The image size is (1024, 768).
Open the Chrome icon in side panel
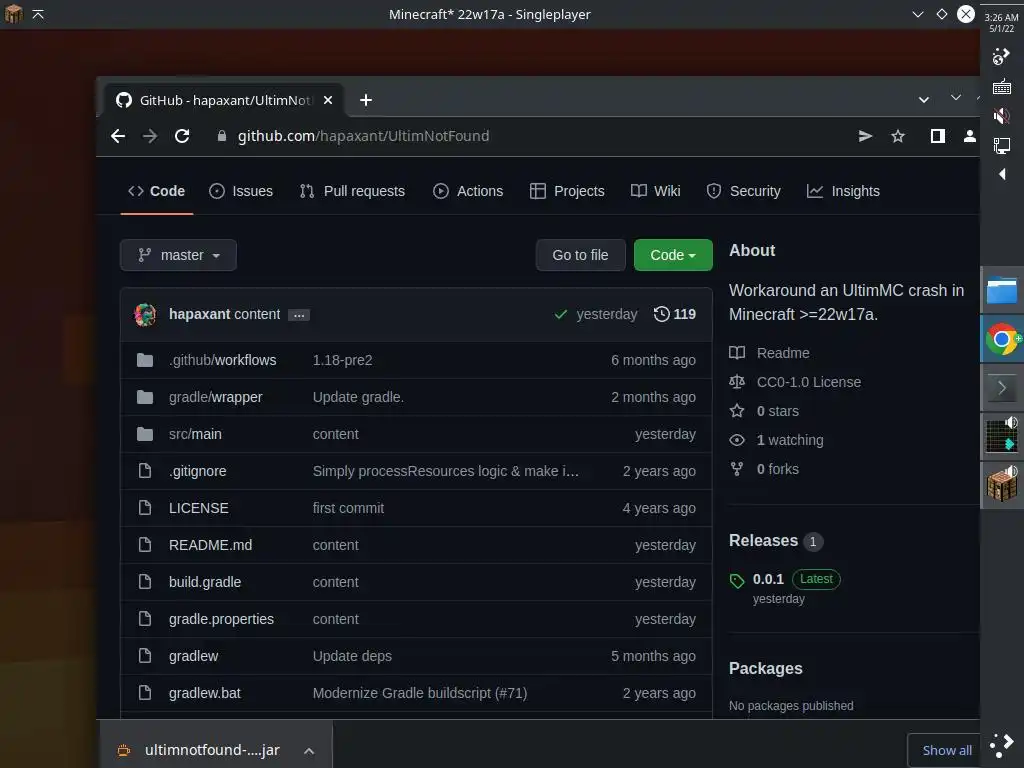1002,339
